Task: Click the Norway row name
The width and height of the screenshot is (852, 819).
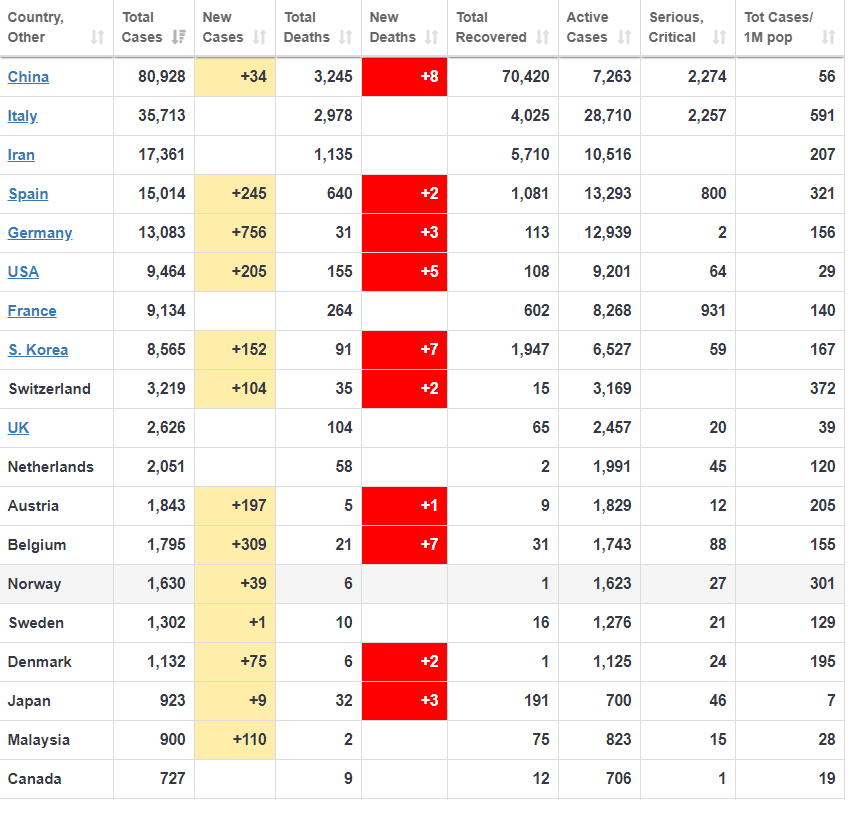Action: (x=34, y=584)
